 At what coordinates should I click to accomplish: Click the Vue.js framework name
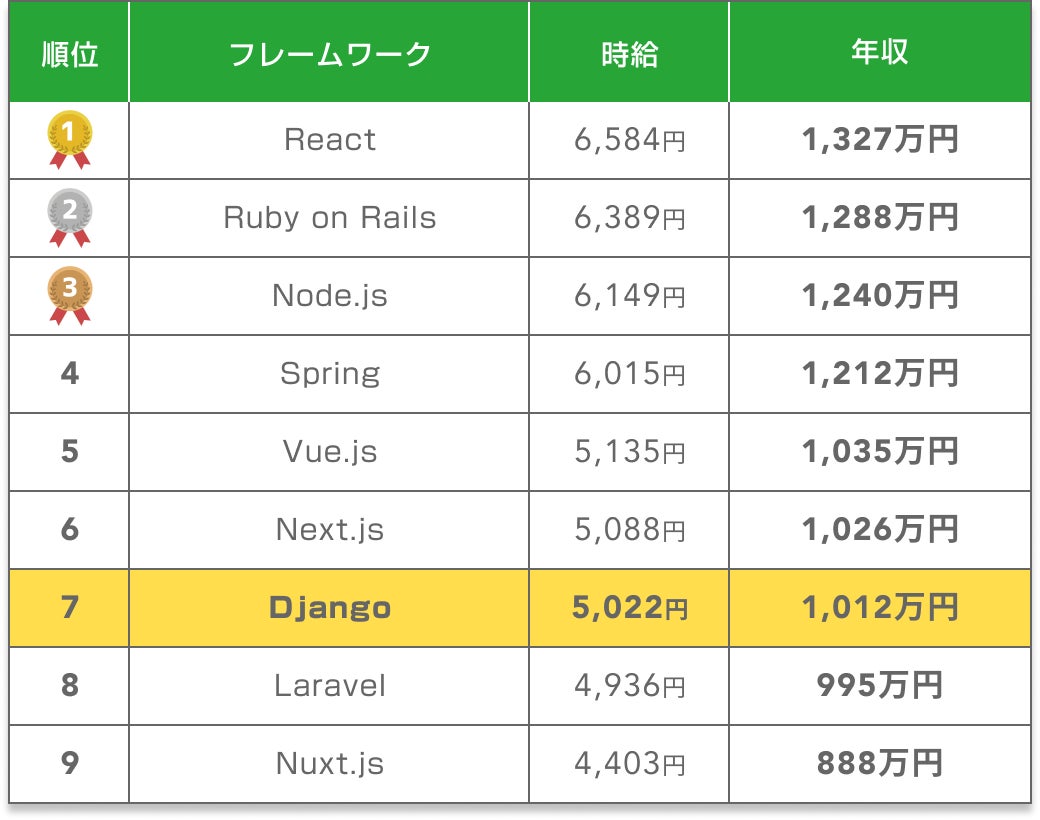[330, 452]
